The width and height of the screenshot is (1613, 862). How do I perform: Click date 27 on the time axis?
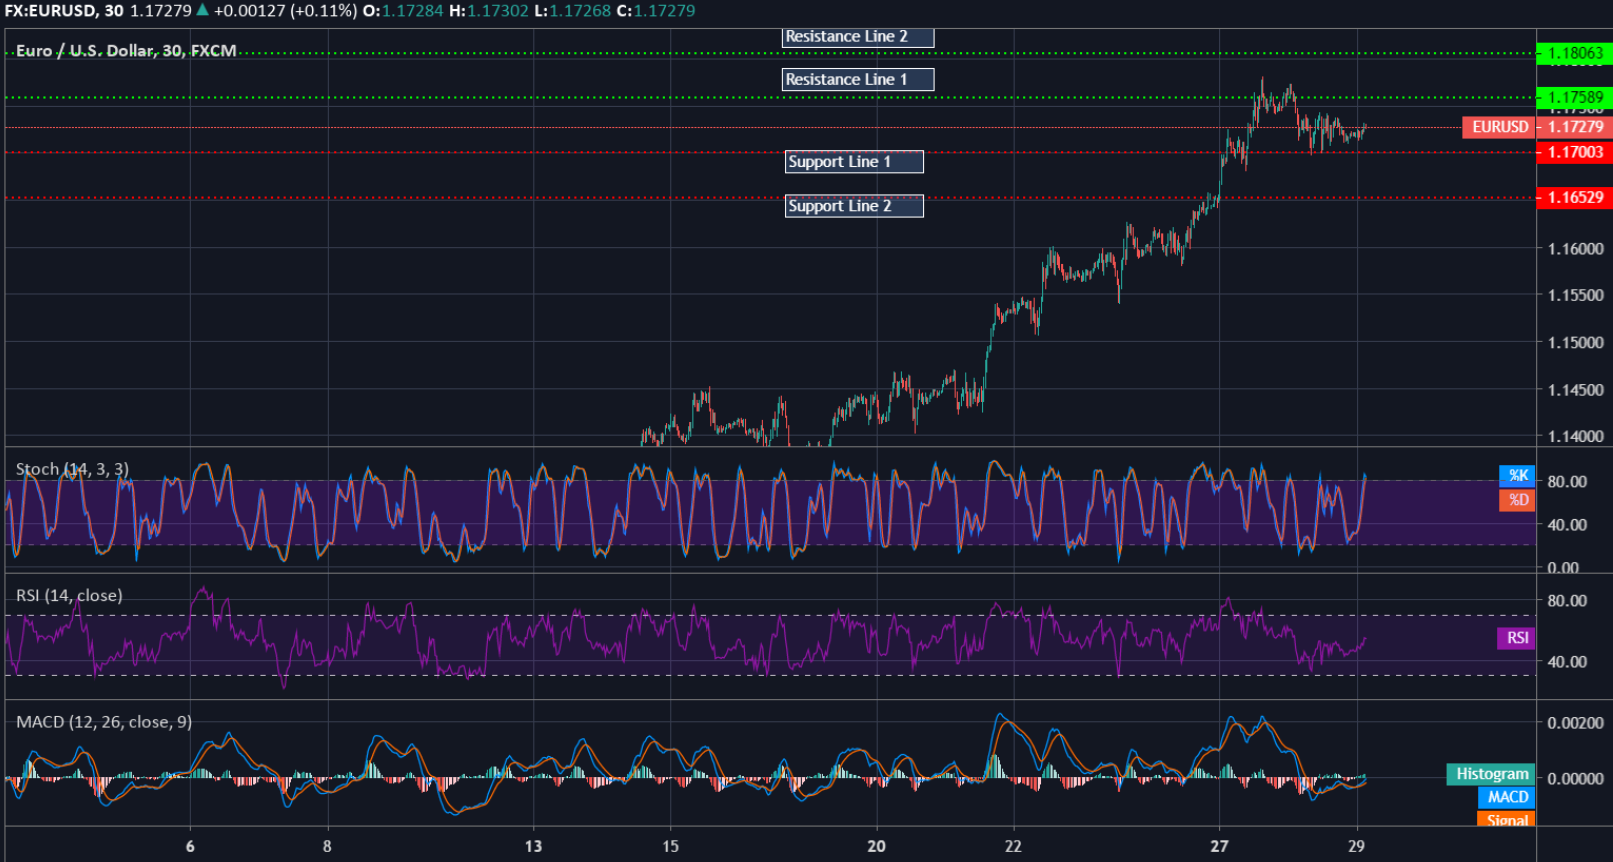(1219, 846)
